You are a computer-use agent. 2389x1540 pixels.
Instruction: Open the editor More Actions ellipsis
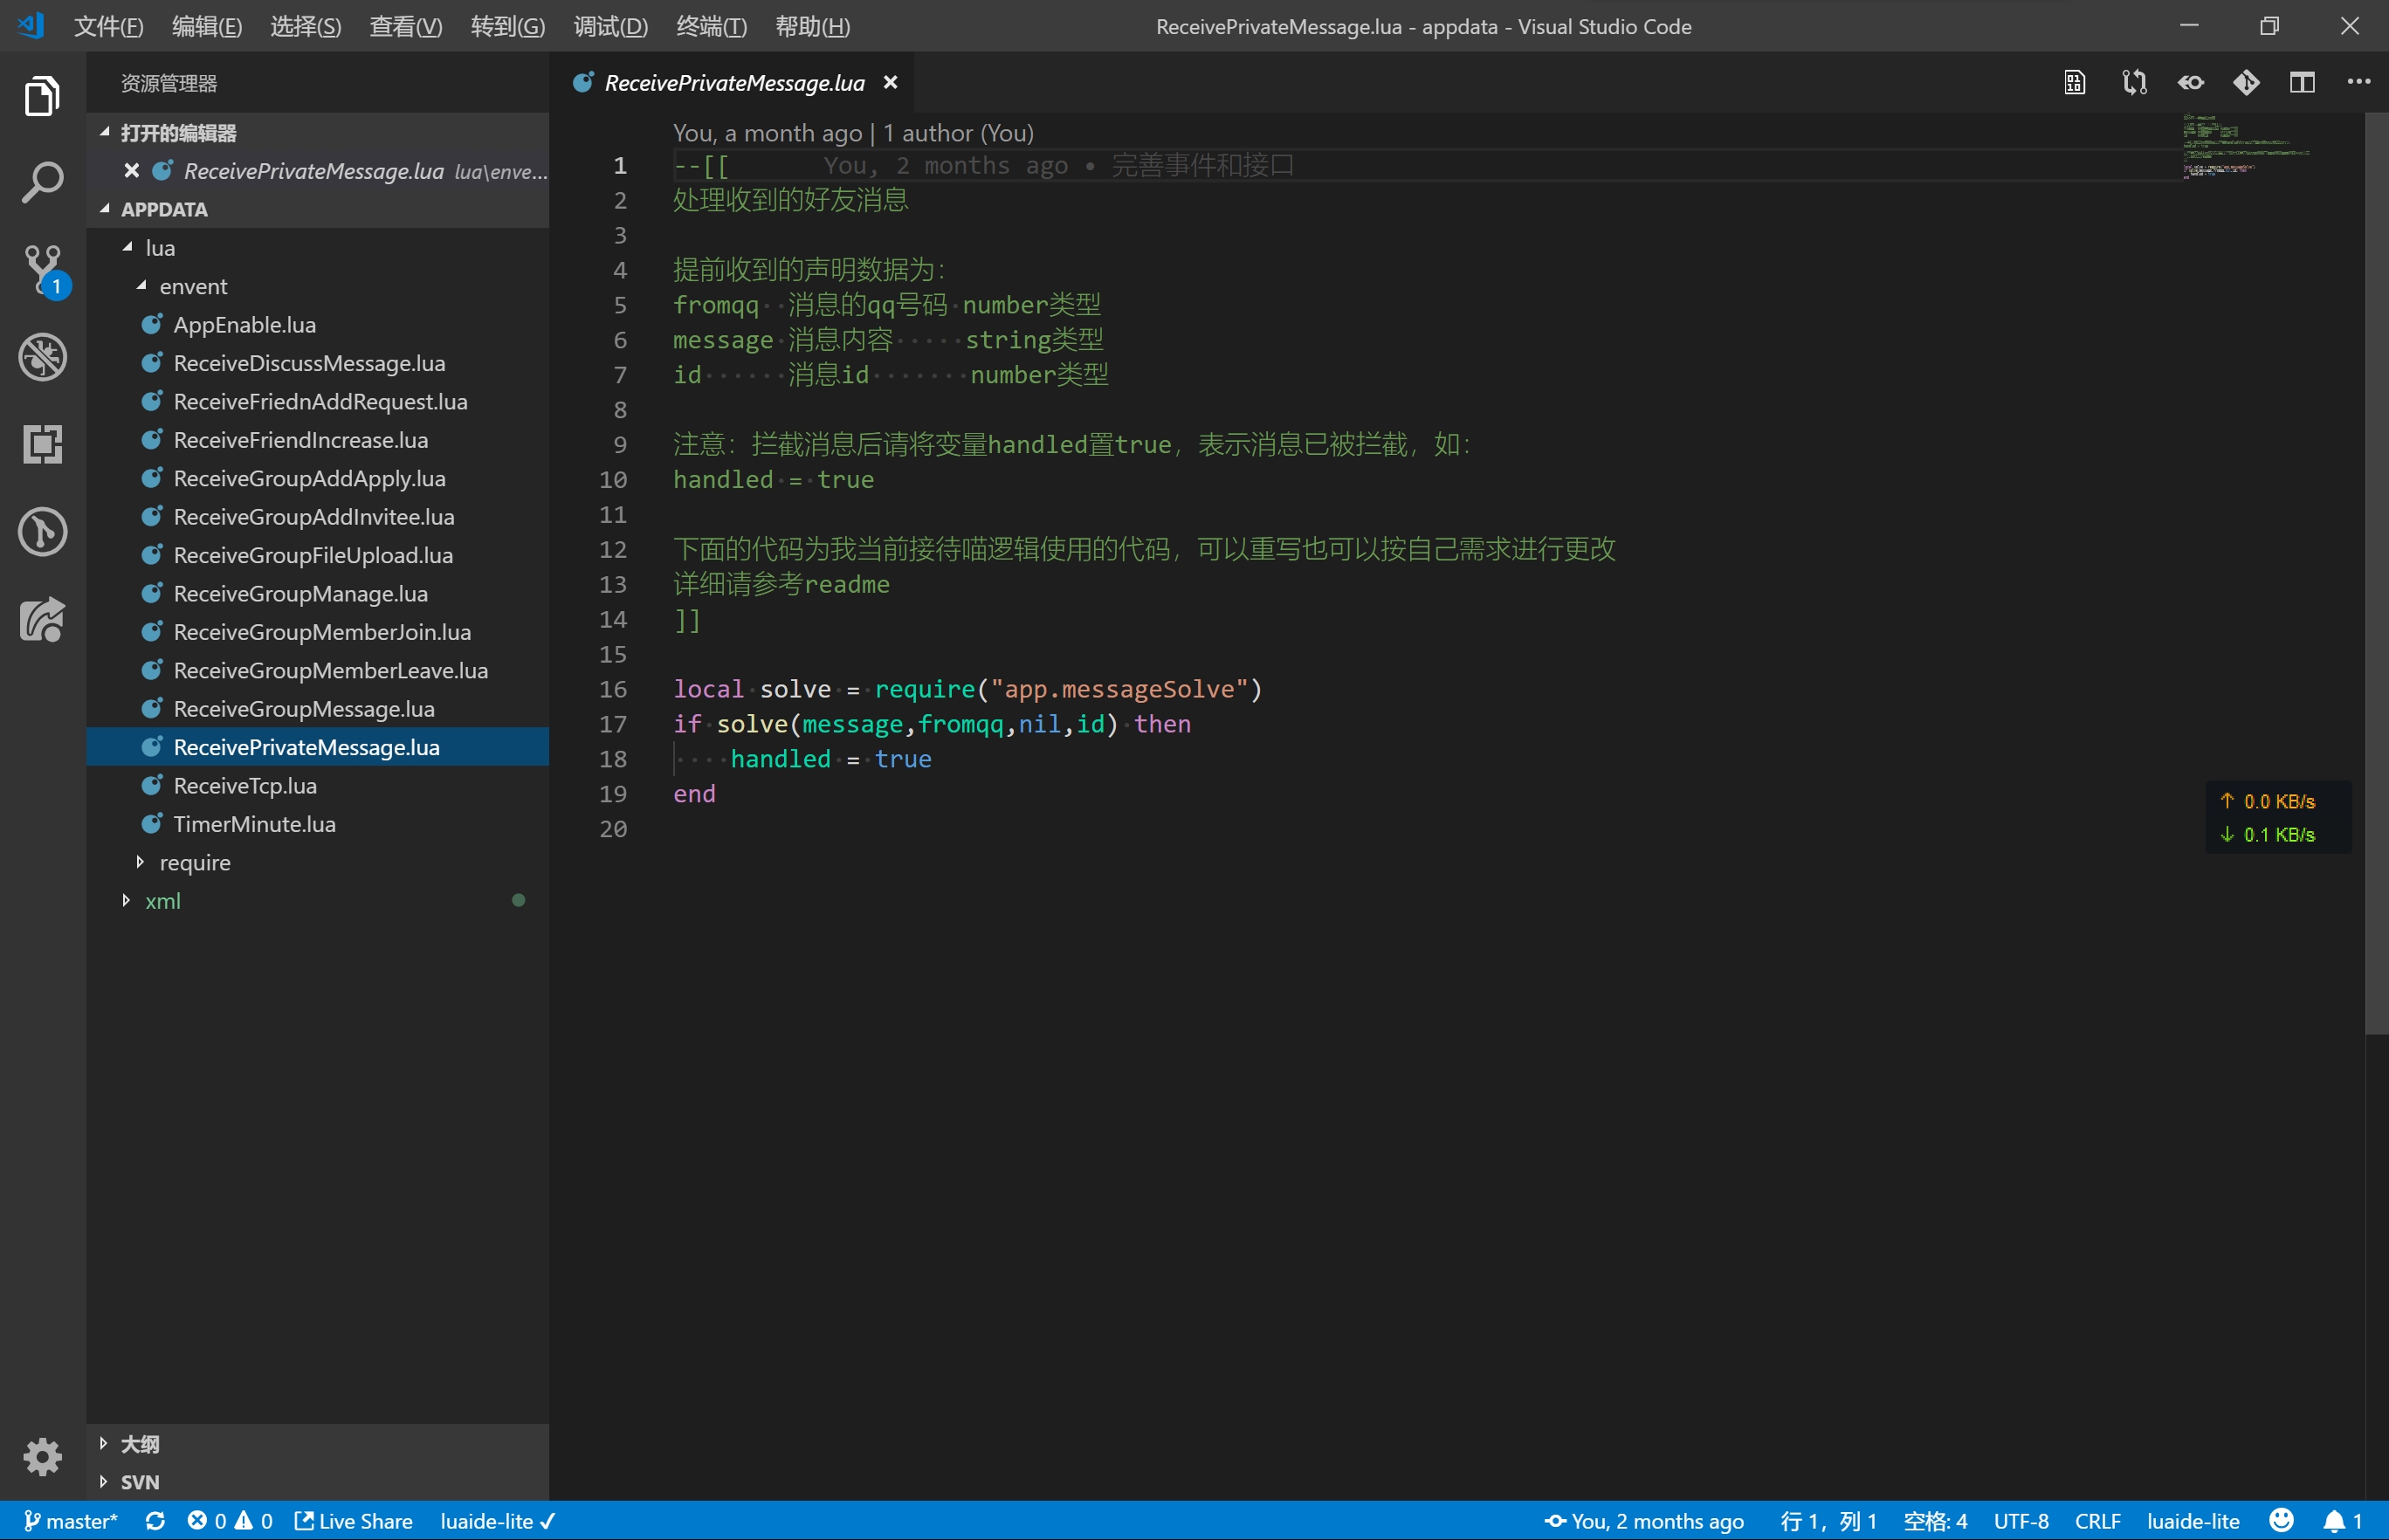(x=2359, y=82)
